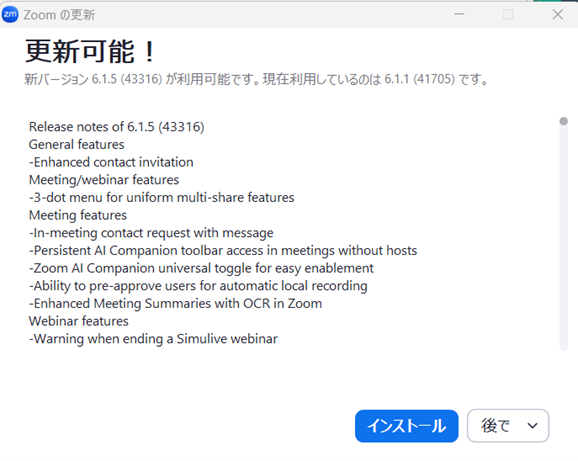Click the release notes scrollbar thumb
The height and width of the screenshot is (461, 578).
point(563,121)
